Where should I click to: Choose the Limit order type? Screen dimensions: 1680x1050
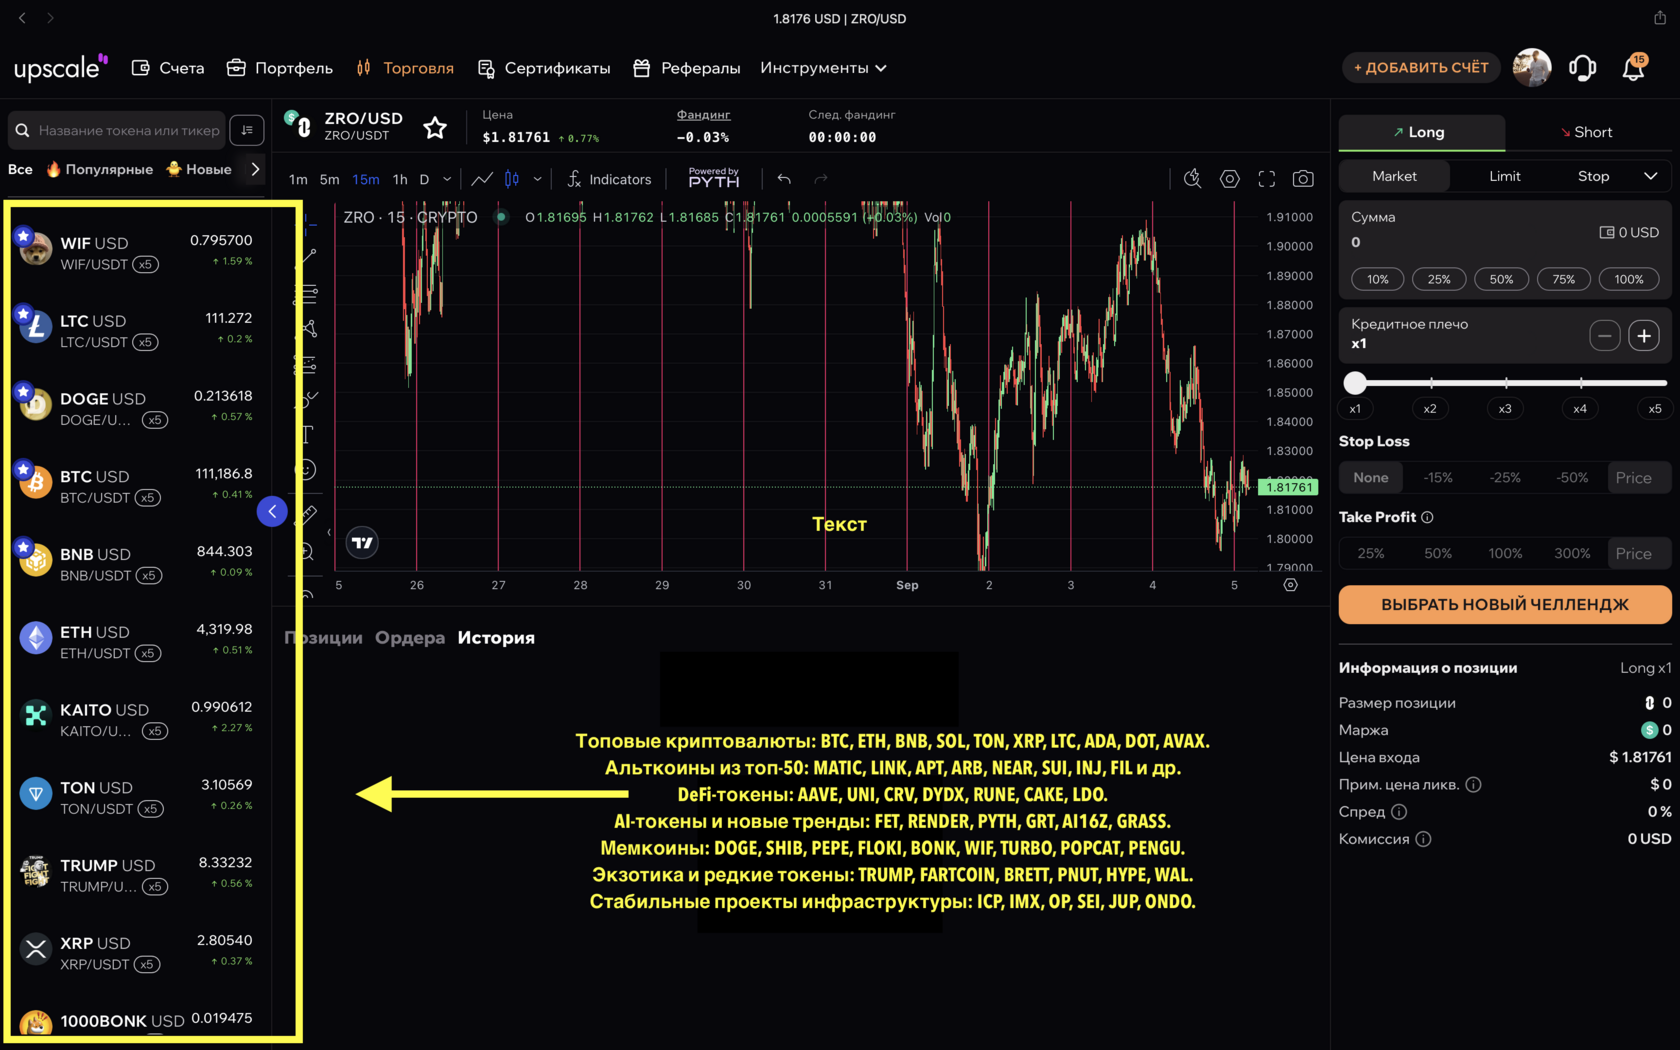click(1504, 176)
